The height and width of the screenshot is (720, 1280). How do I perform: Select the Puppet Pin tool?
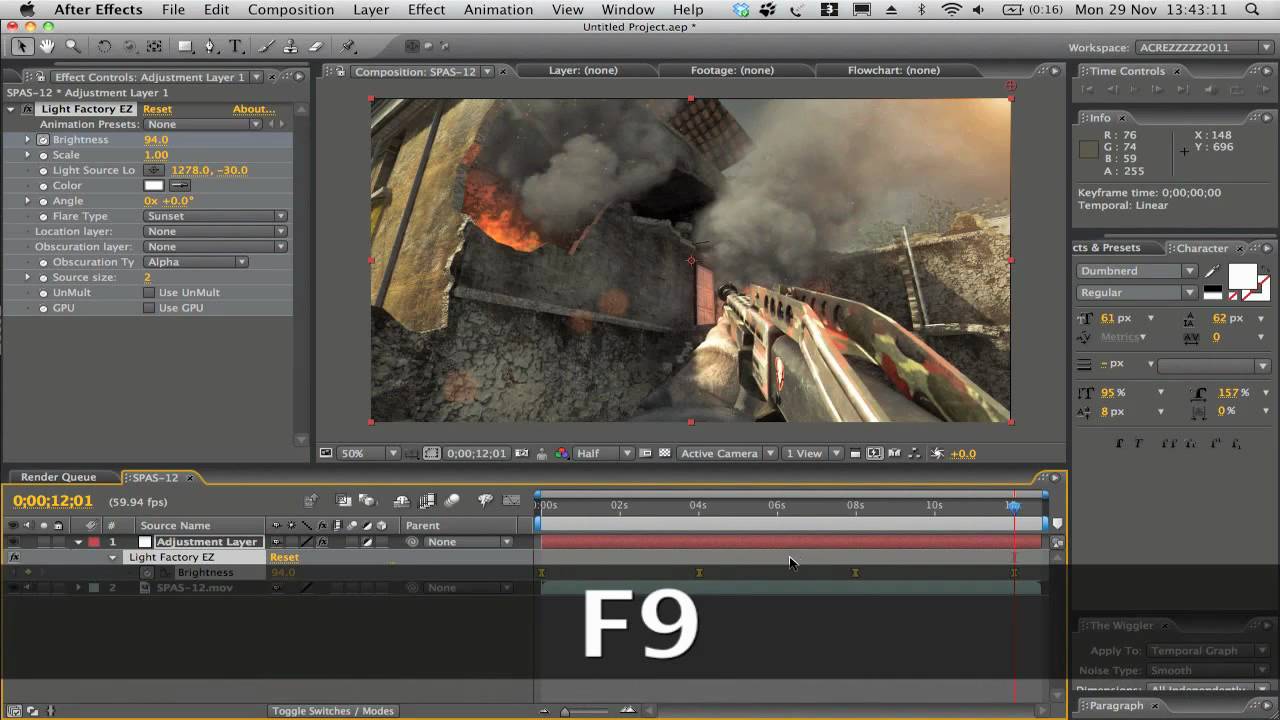[x=348, y=46]
